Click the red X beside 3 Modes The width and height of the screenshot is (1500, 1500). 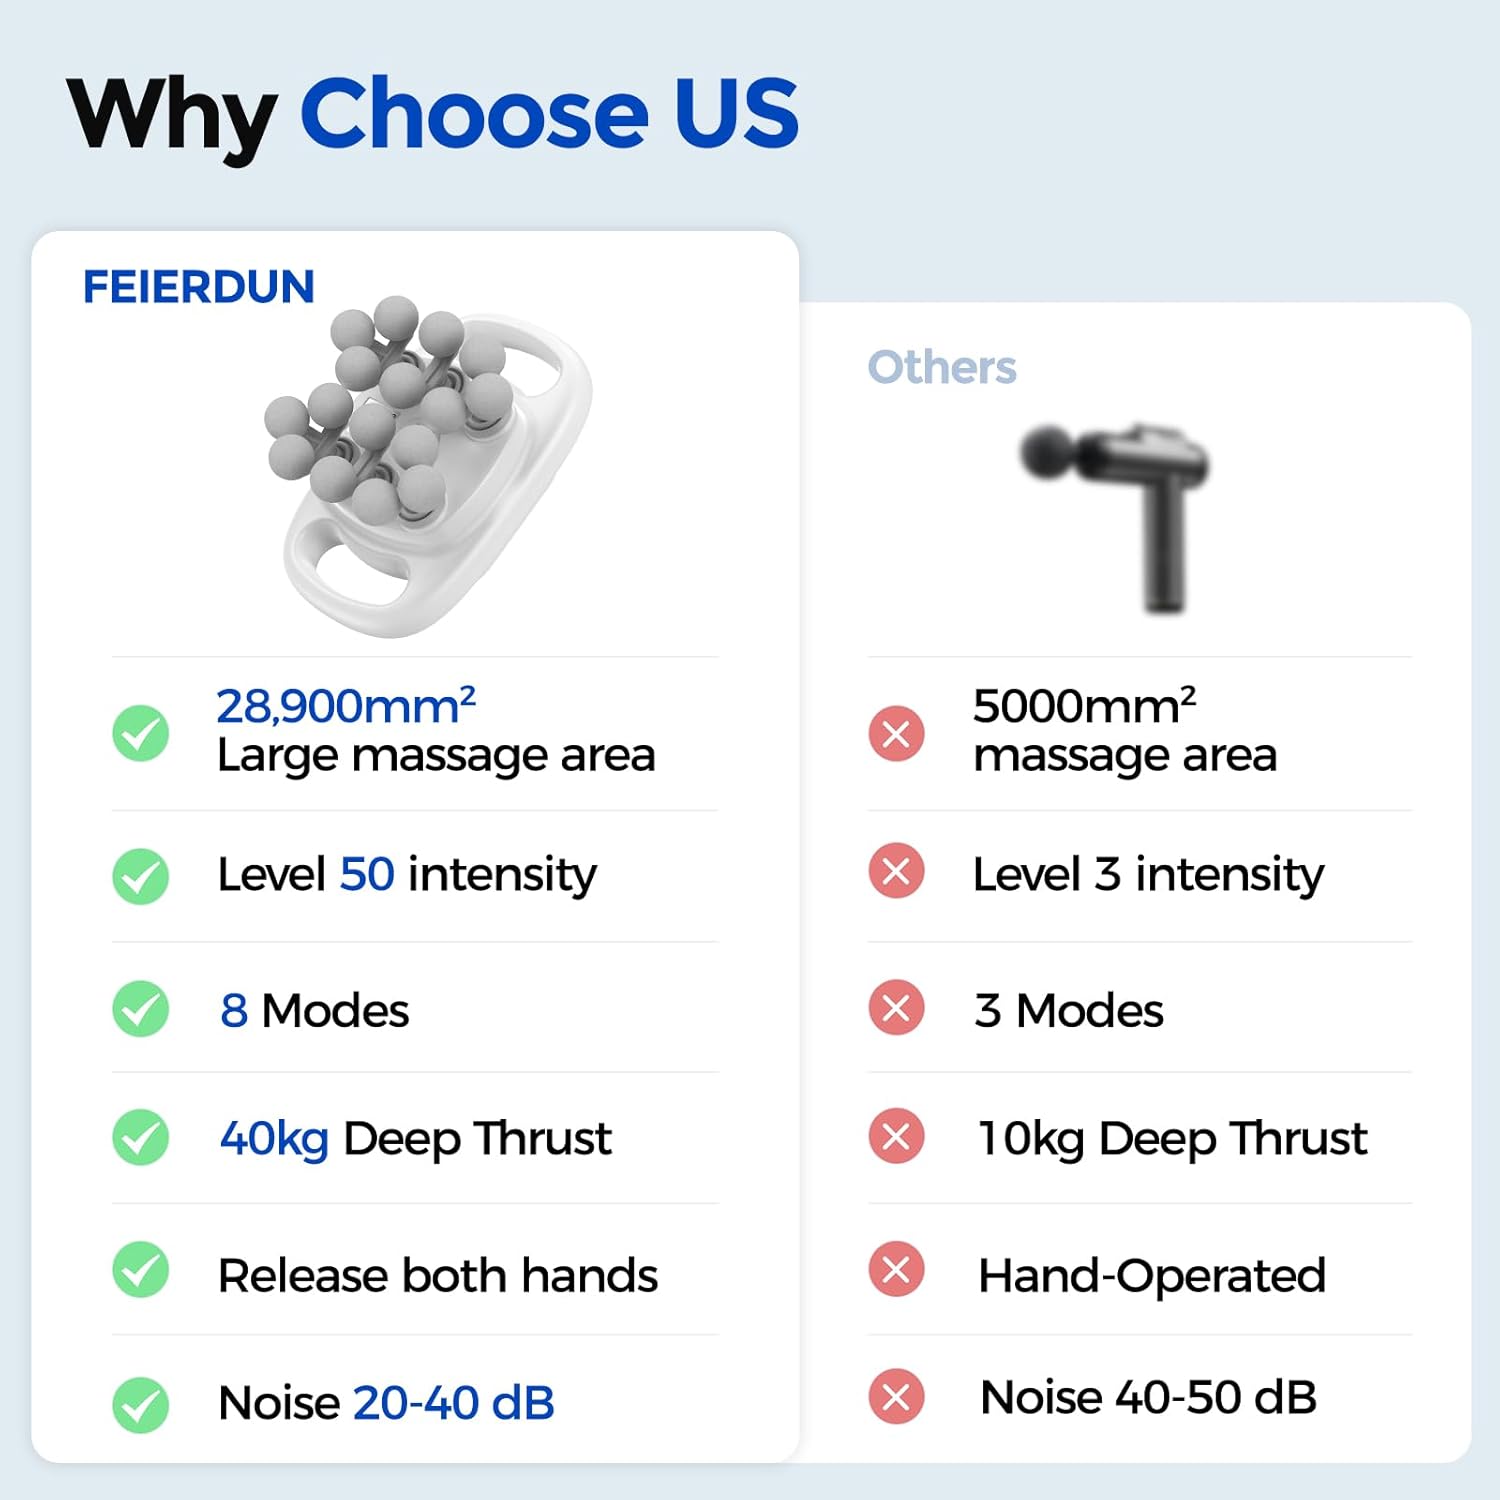(x=896, y=1007)
